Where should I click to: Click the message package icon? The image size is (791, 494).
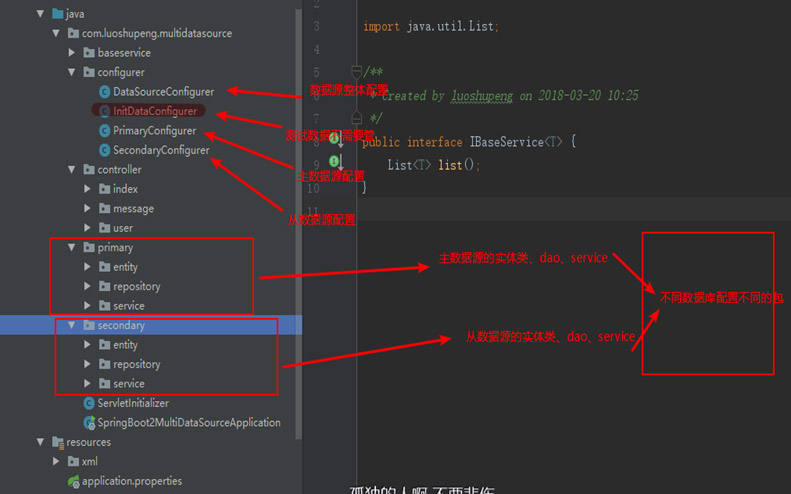pyautogui.click(x=104, y=208)
